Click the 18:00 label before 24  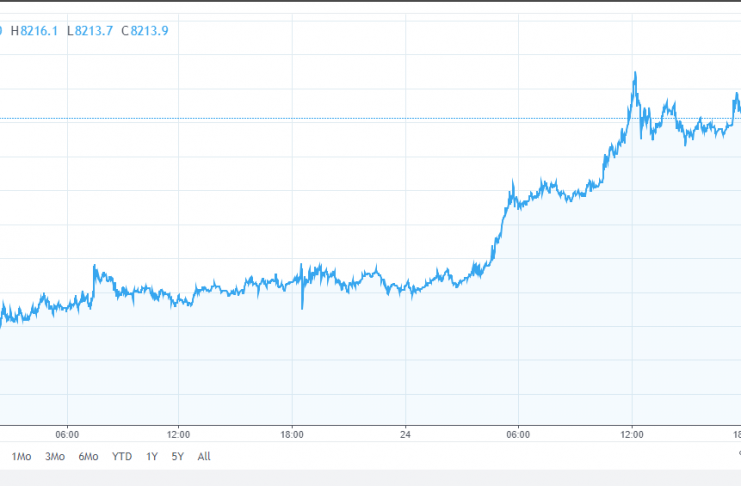(x=292, y=435)
